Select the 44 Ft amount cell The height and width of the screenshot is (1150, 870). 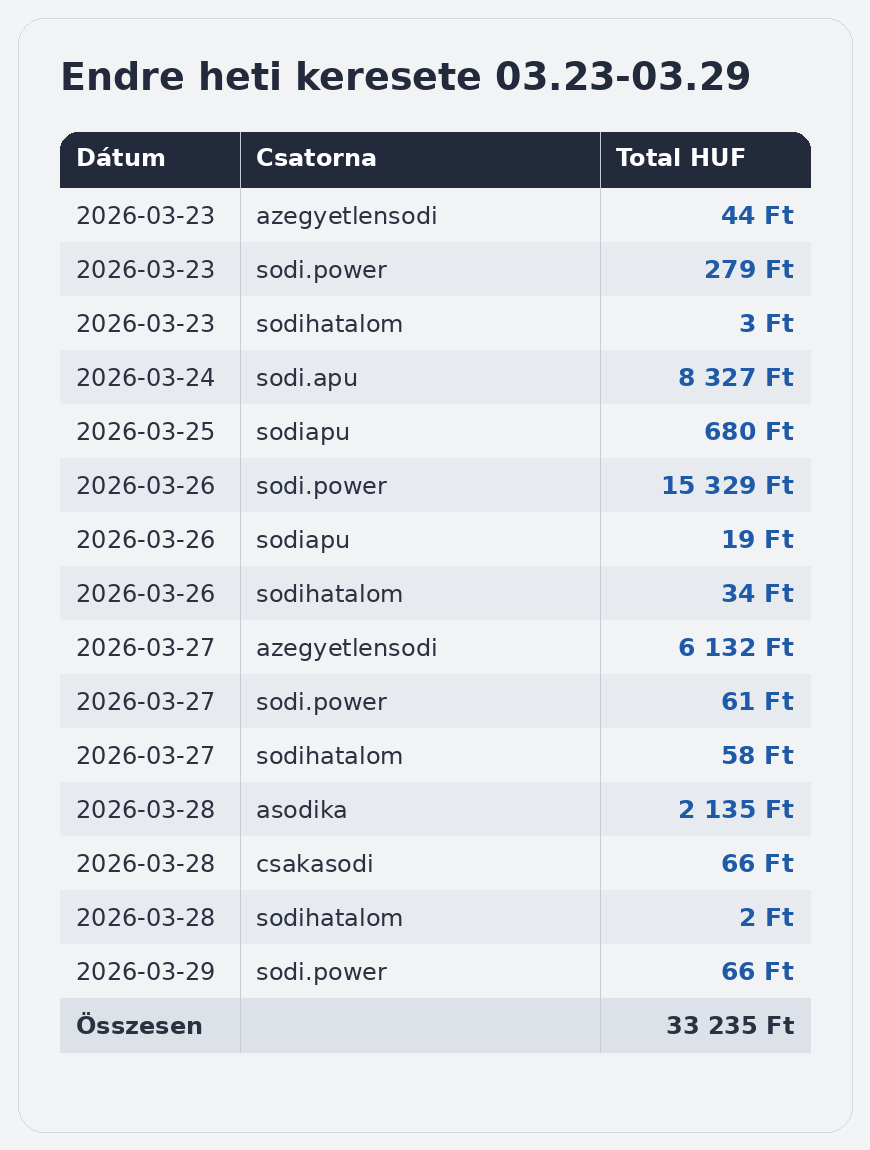[x=757, y=216]
